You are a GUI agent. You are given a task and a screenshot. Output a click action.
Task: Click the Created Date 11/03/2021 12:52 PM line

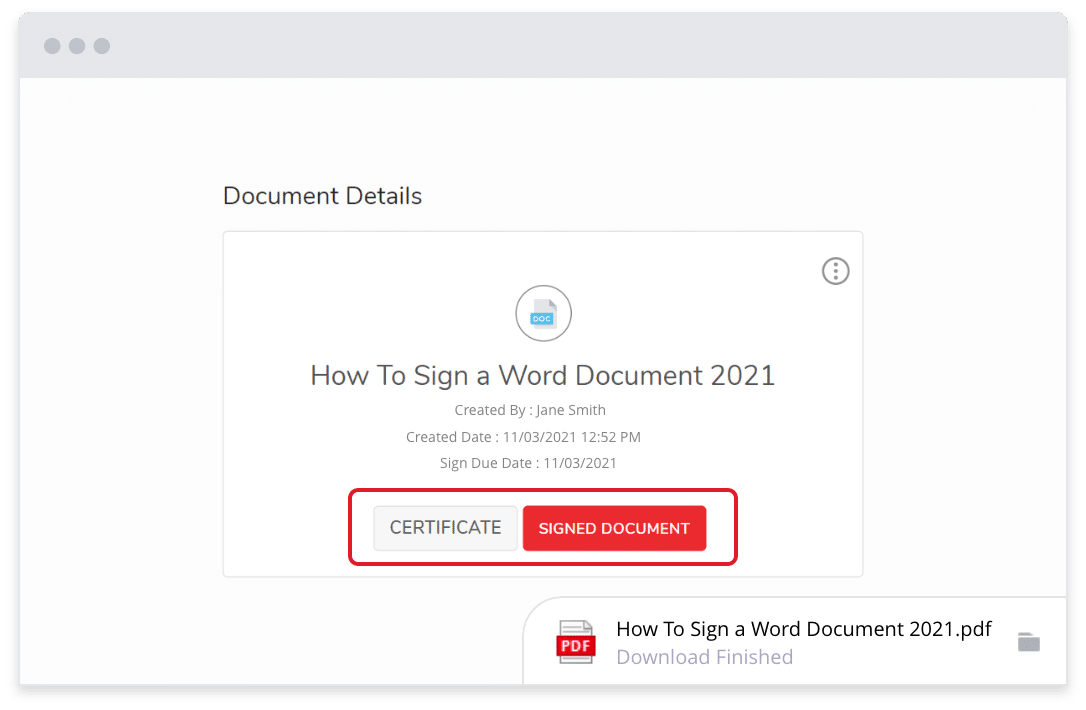tap(523, 437)
